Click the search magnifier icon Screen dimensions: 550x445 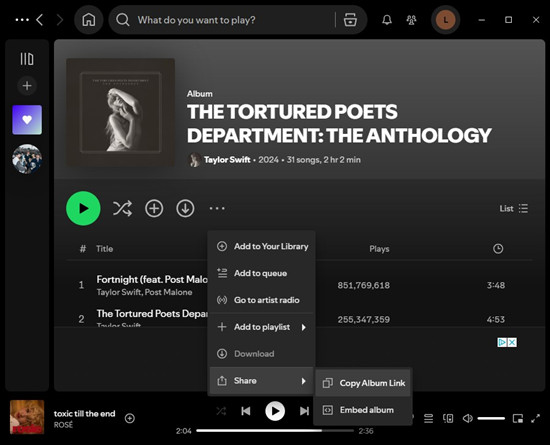point(122,20)
